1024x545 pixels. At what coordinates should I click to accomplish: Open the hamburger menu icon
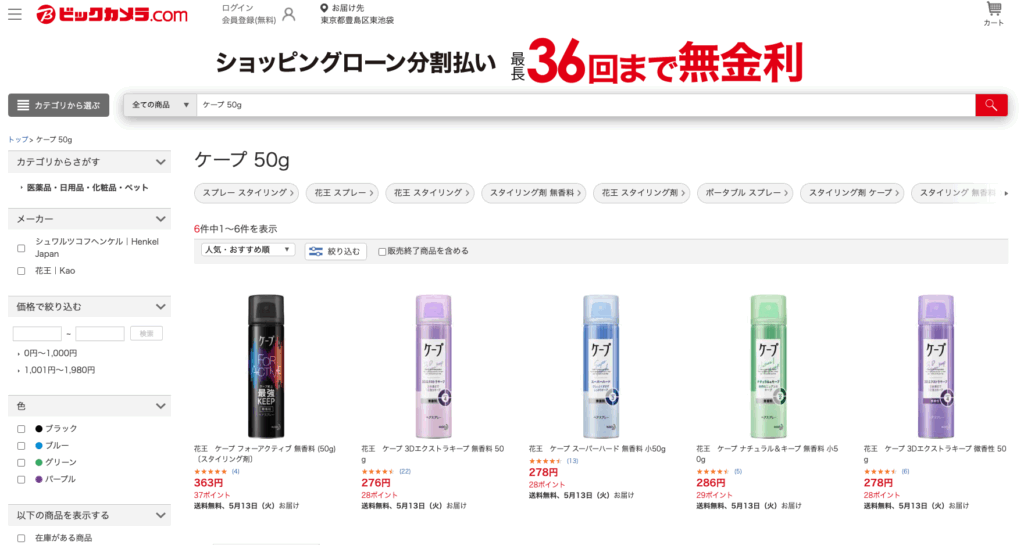14,14
